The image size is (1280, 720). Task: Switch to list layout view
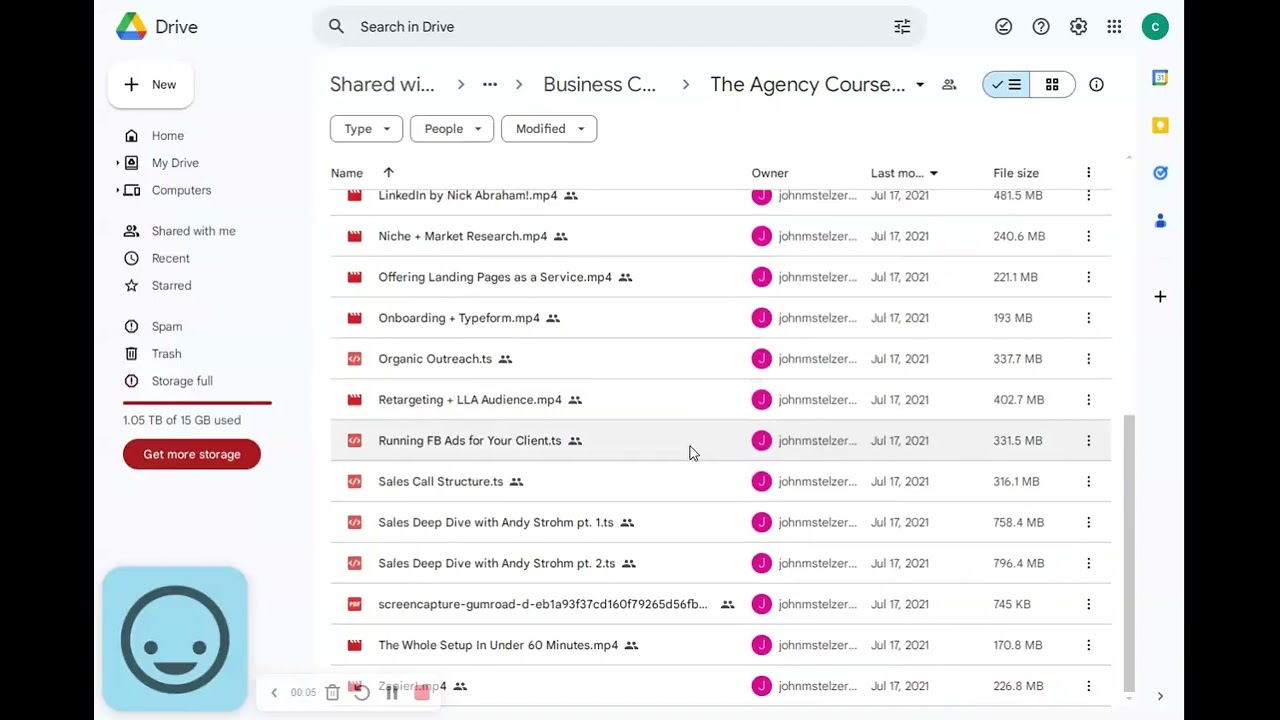point(1006,85)
